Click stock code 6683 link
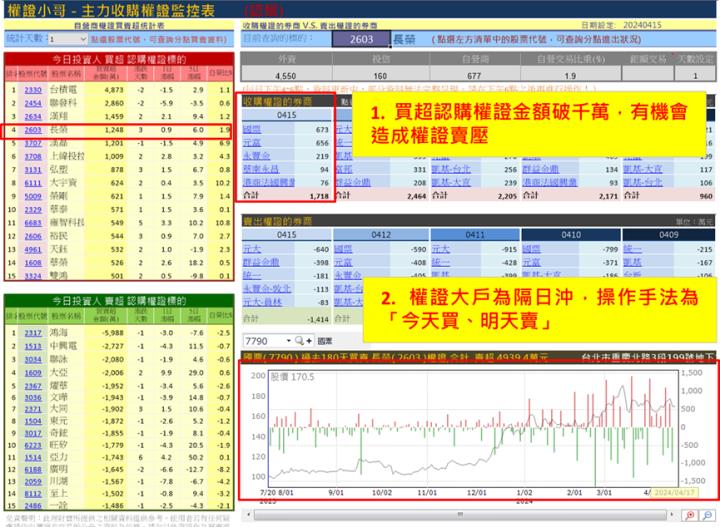 [33, 223]
